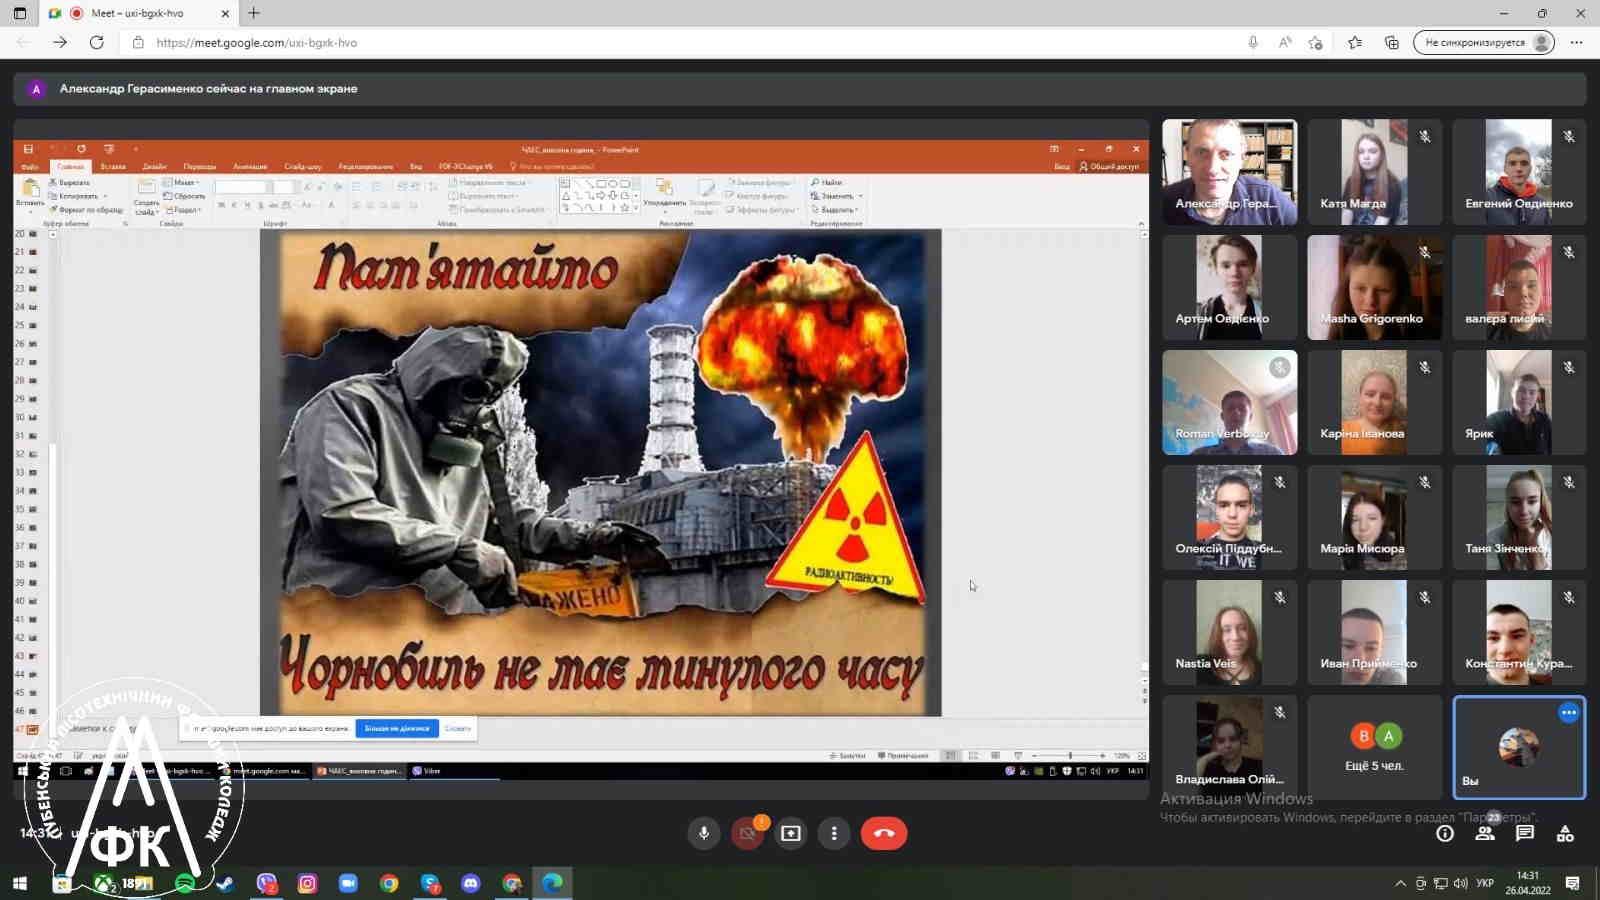Viewport: 1600px width, 900px height.
Task: Open Viber from the taskbar
Action: tap(266, 883)
